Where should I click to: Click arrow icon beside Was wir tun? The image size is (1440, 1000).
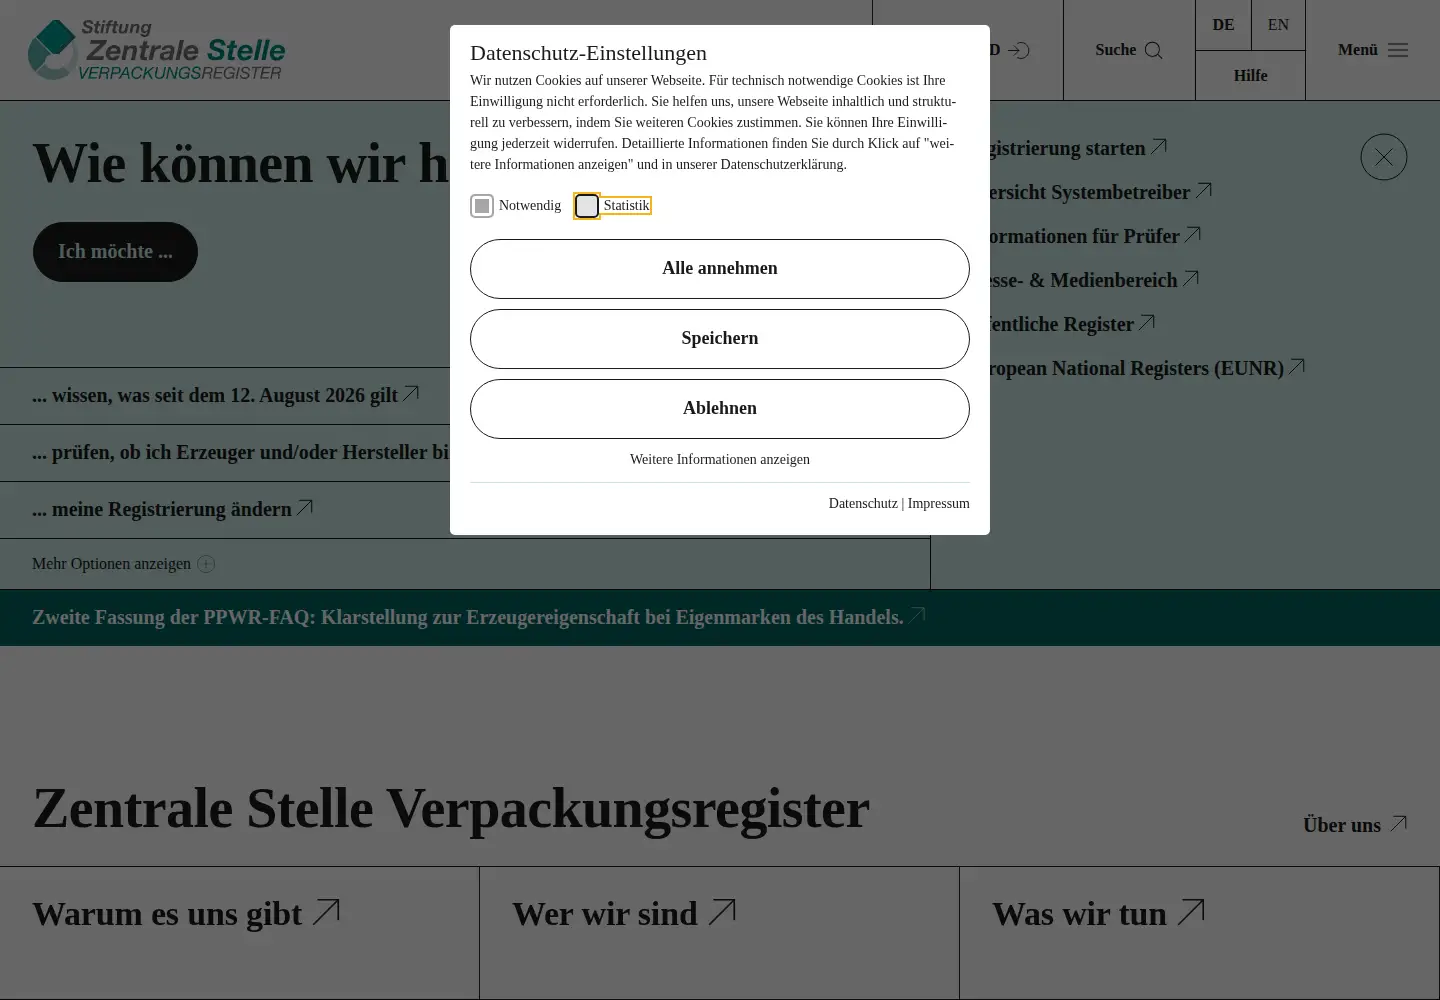click(1192, 911)
